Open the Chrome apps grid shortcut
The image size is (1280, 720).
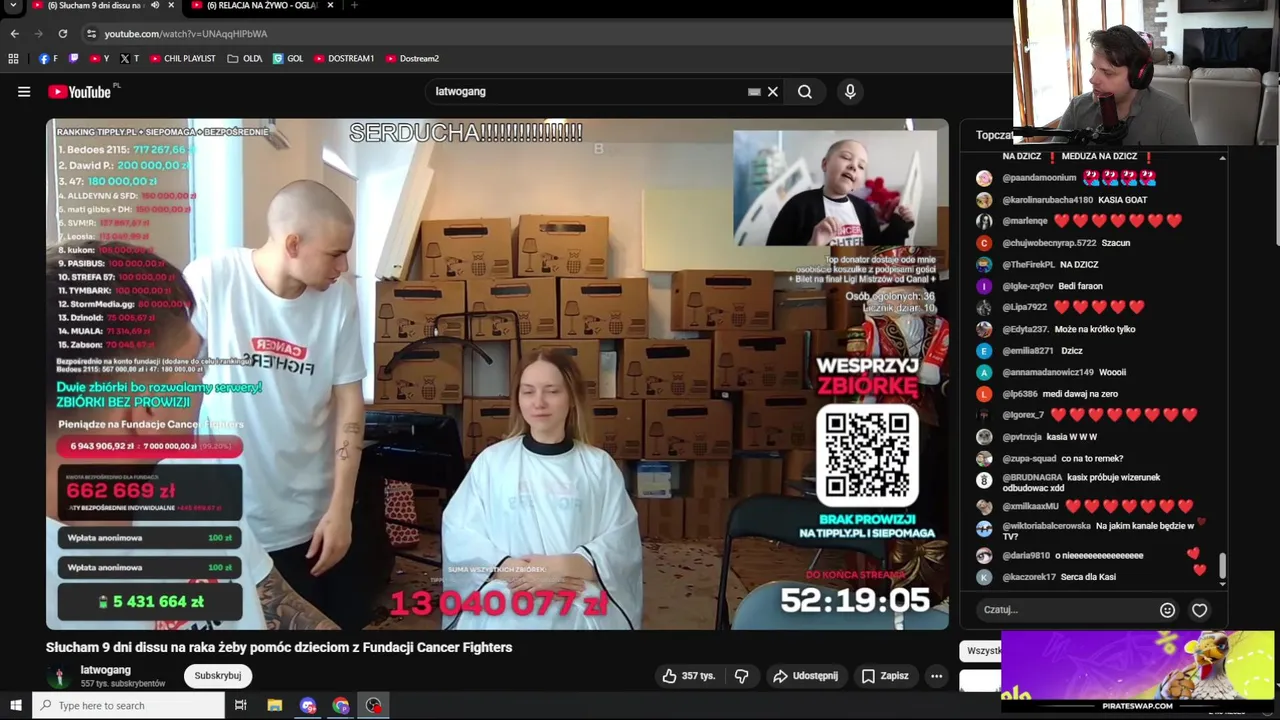[x=13, y=59]
